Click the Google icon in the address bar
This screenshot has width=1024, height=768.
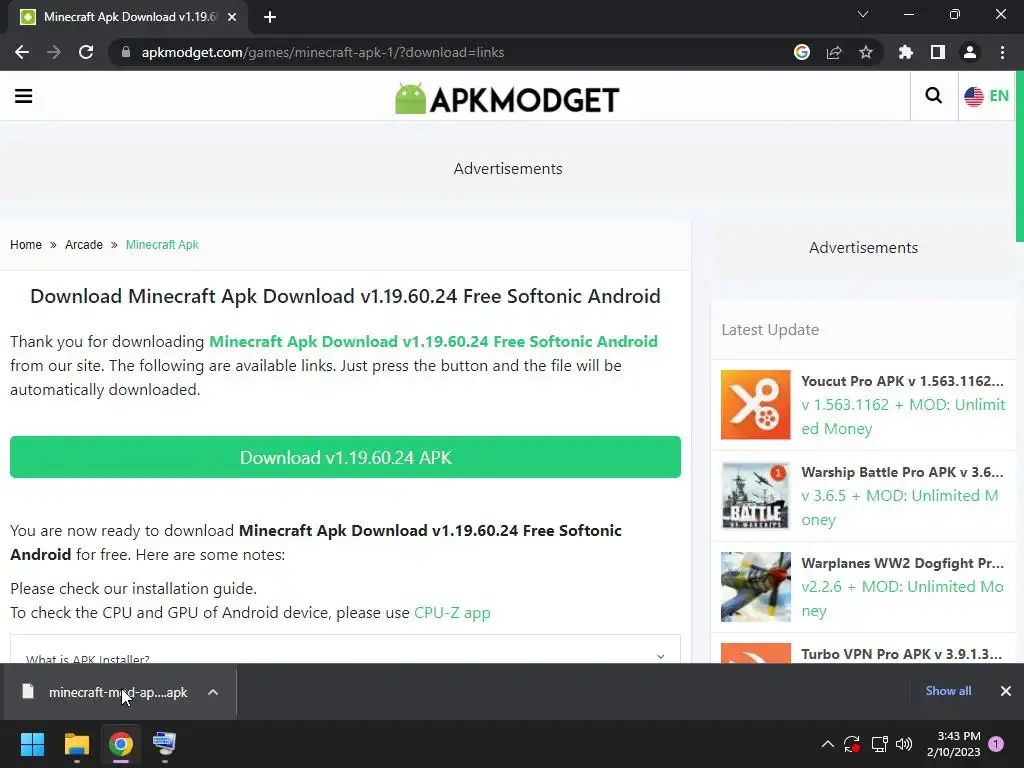(x=802, y=52)
